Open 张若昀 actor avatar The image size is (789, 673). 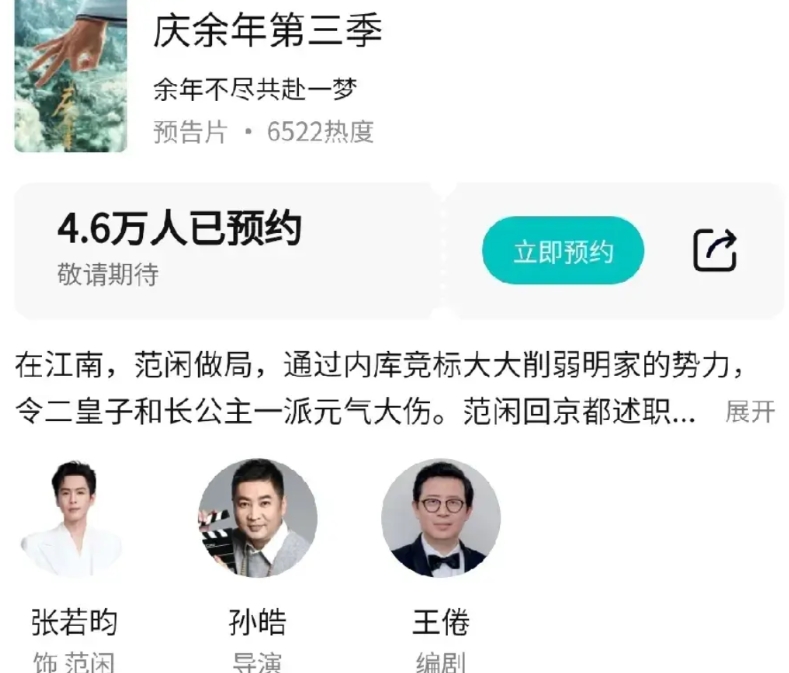tap(74, 518)
